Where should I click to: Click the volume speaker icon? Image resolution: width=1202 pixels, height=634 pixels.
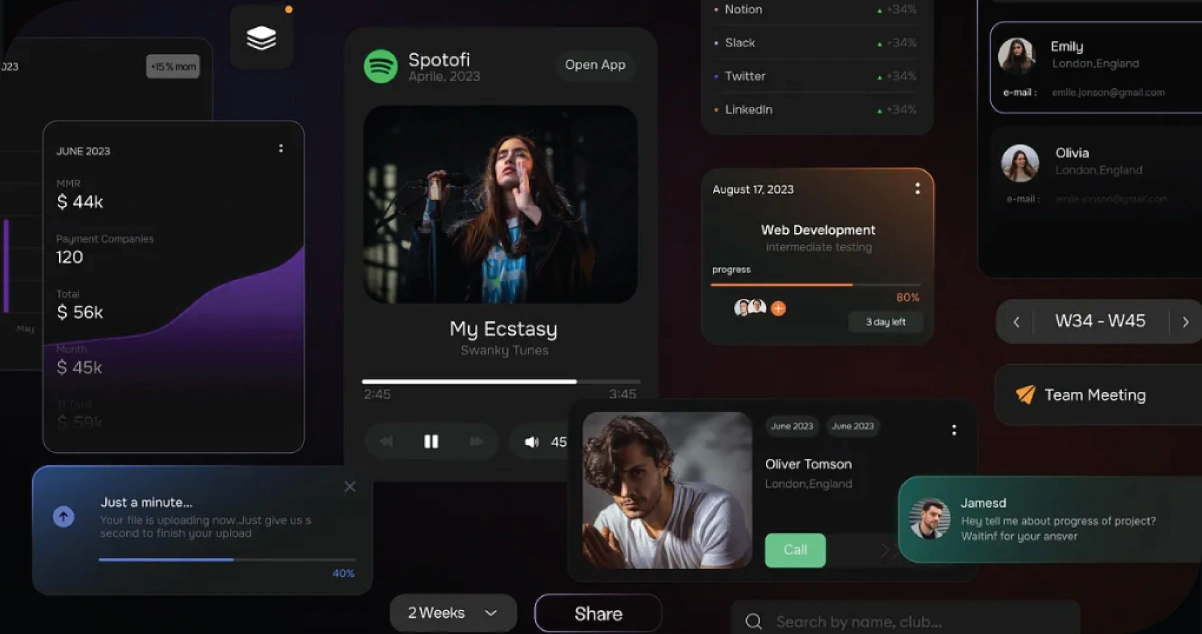[x=531, y=441]
